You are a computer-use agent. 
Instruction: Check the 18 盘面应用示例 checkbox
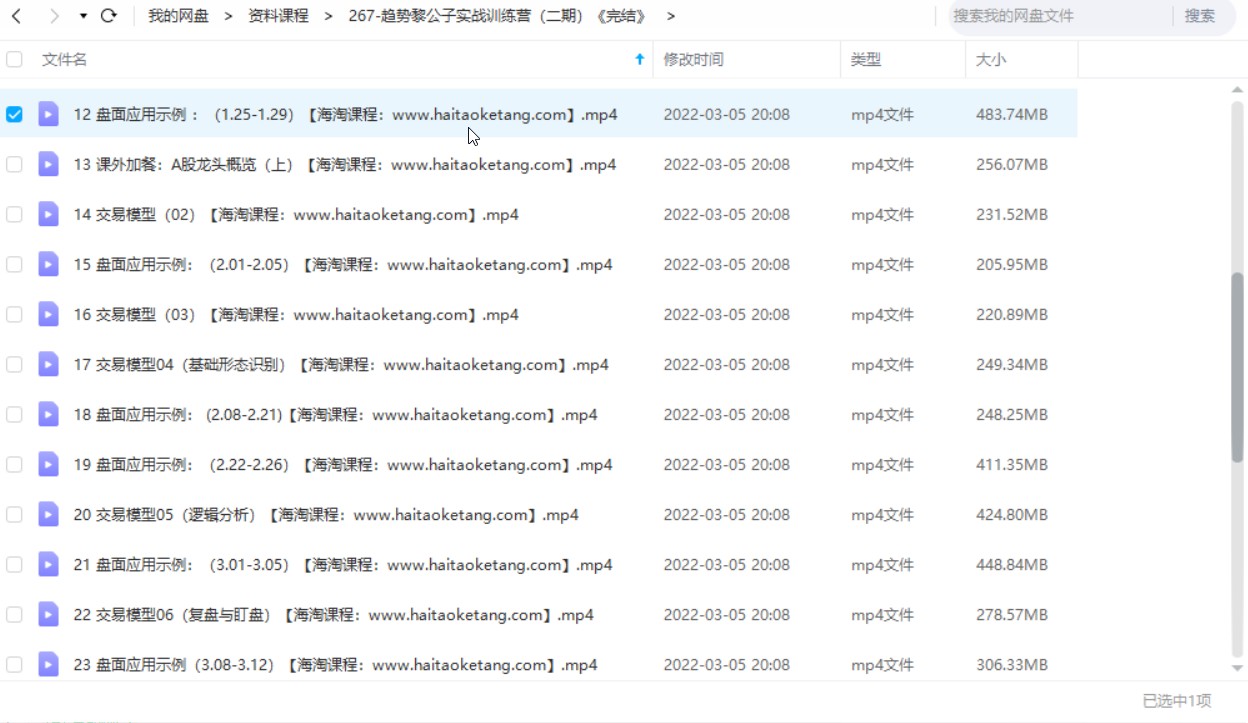coord(14,414)
